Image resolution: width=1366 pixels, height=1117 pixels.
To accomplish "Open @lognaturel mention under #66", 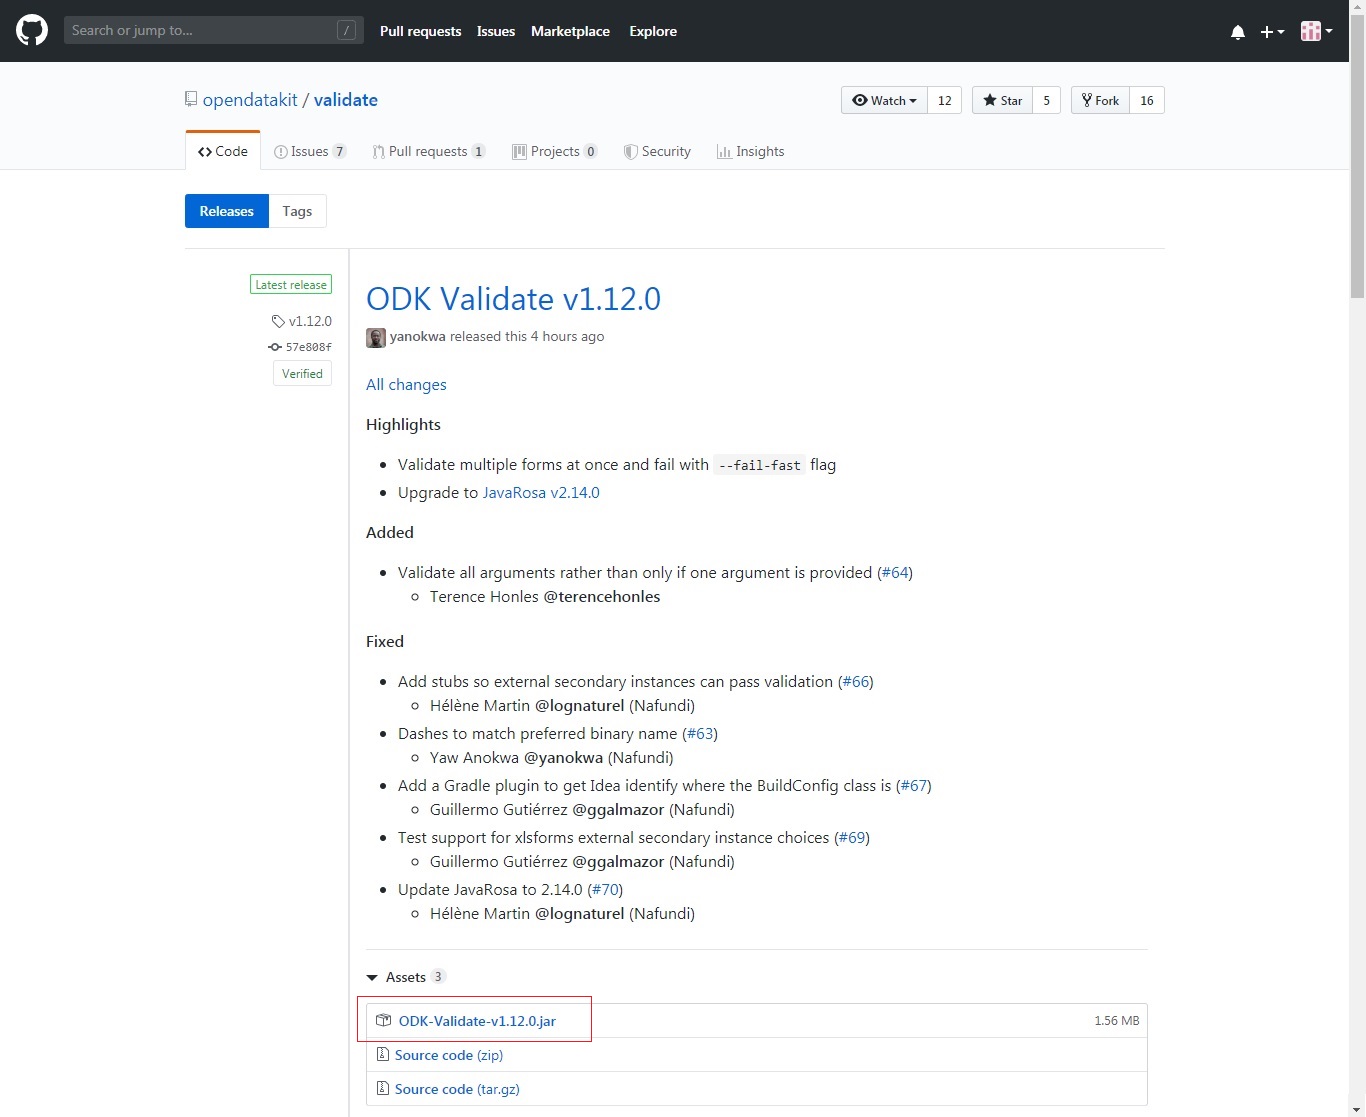I will point(580,706).
